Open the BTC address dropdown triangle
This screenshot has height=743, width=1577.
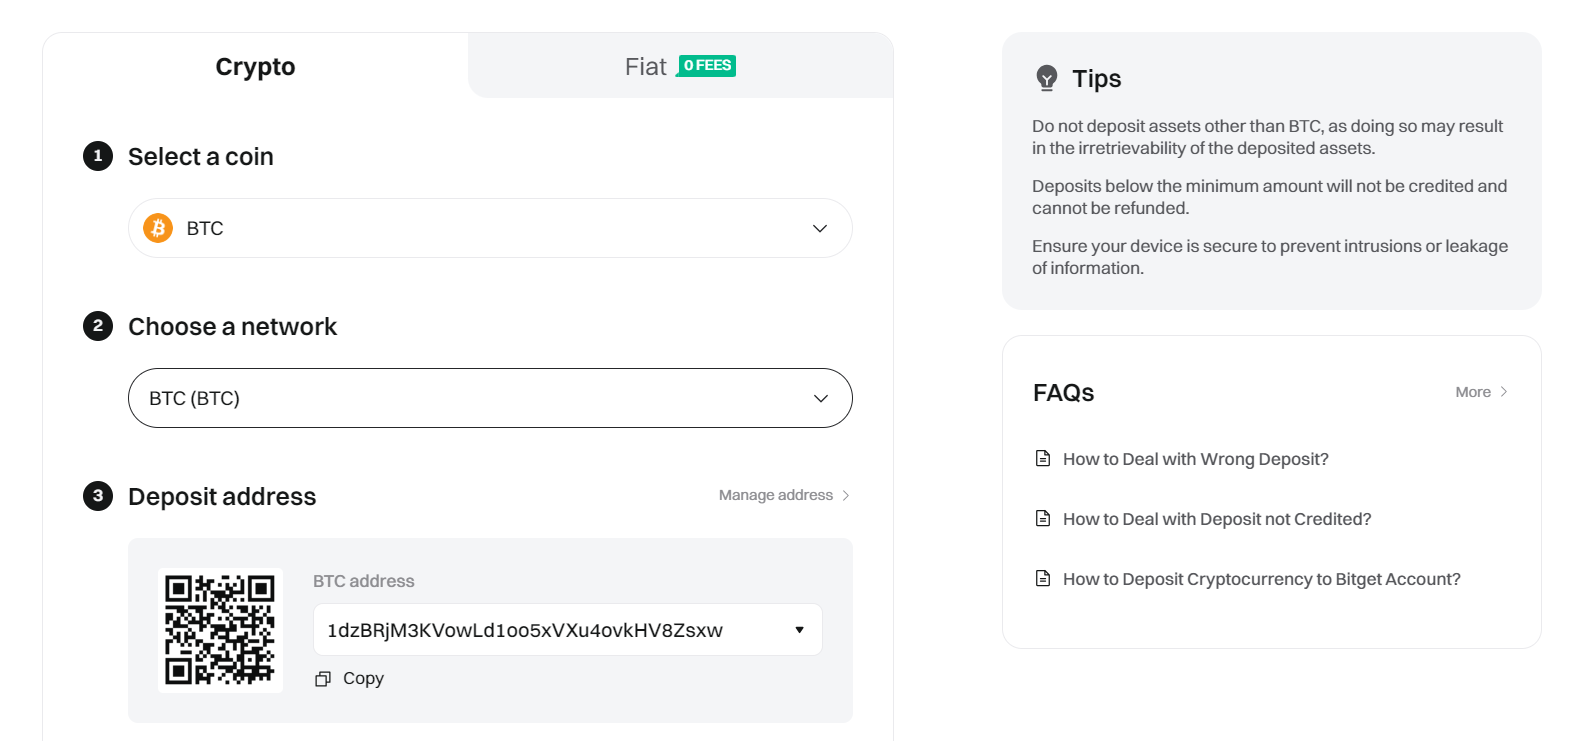point(800,630)
